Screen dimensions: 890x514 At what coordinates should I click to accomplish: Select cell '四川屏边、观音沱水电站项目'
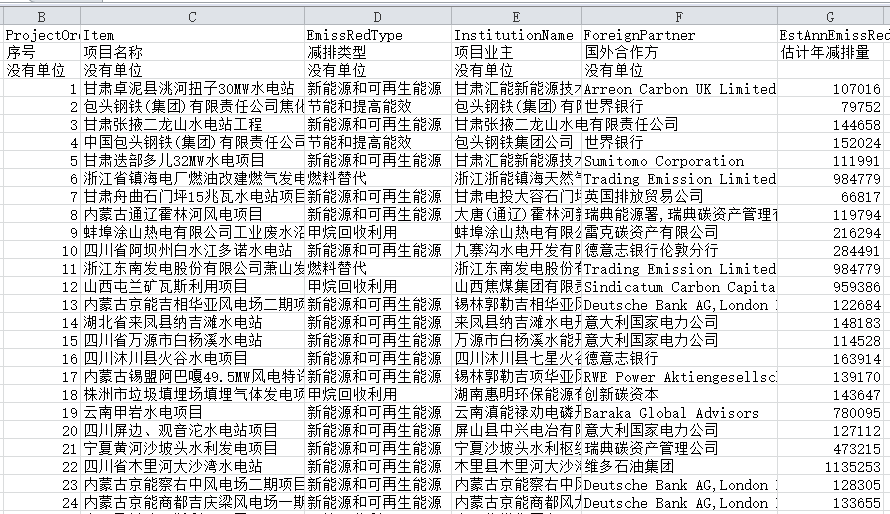[192, 431]
